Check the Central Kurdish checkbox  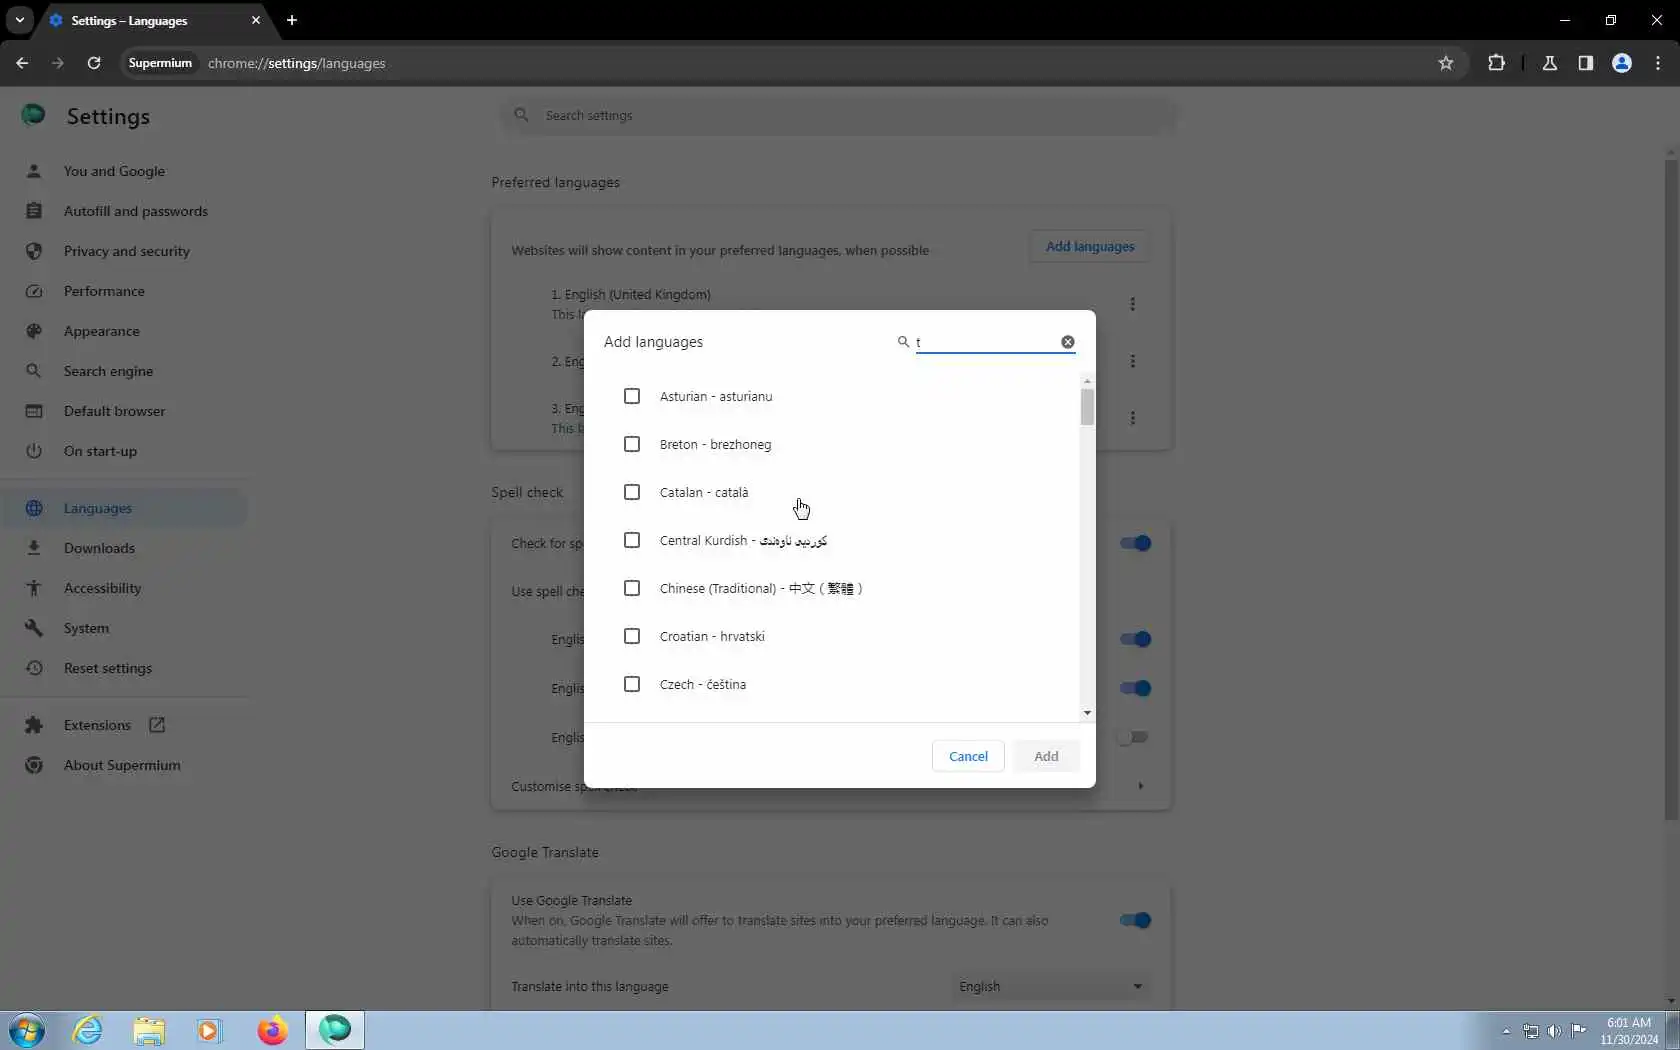click(x=632, y=540)
